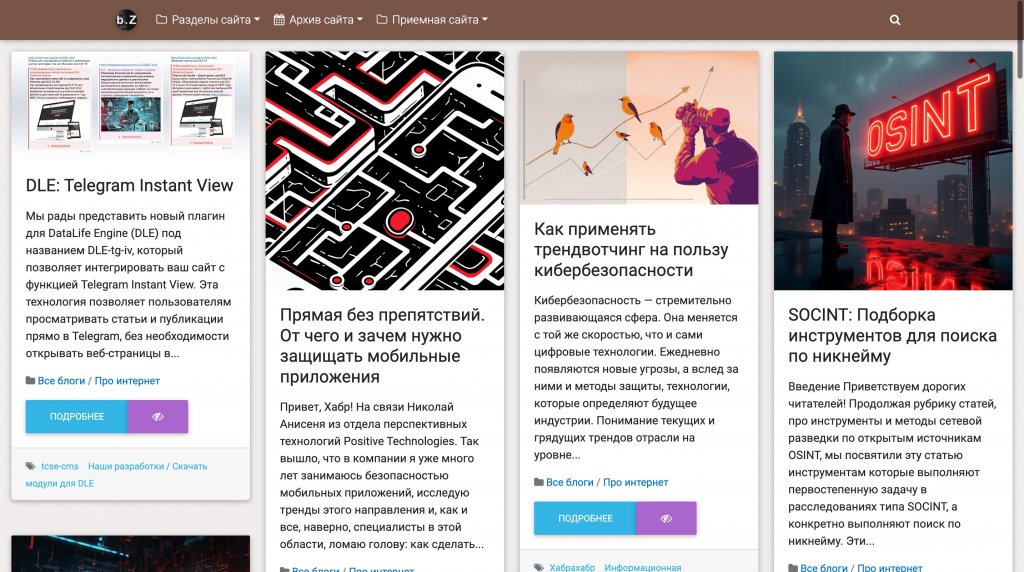
Task: Click ПОДРОБНЕЕ under трендвотчинг article
Action: [585, 518]
